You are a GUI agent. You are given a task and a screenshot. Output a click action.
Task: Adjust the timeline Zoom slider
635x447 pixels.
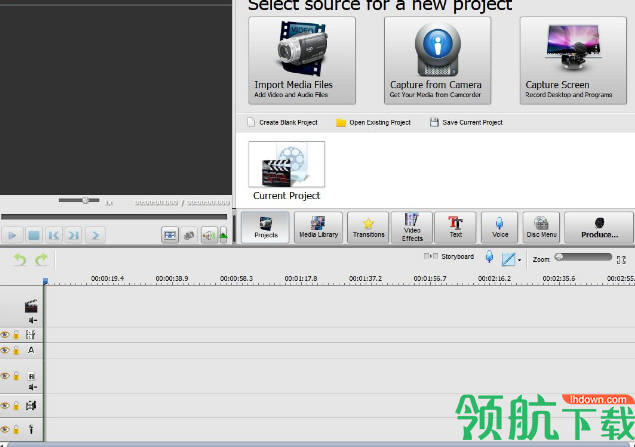[x=584, y=257]
